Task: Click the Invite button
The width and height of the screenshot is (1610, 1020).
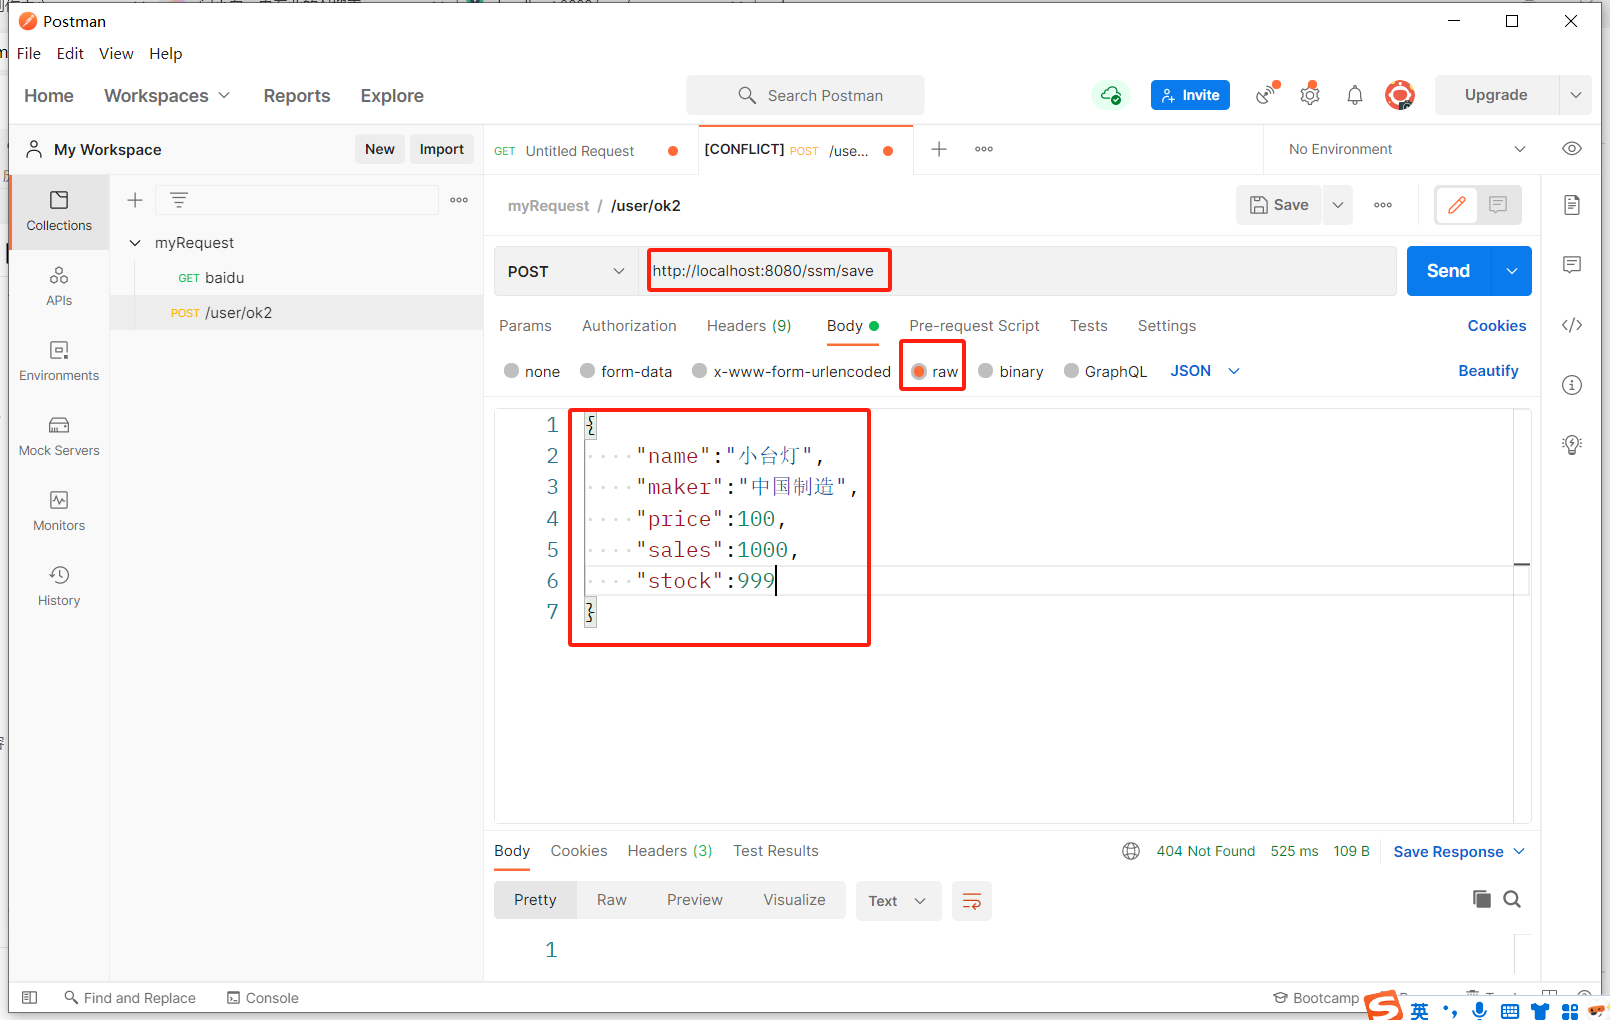Action: [1190, 95]
